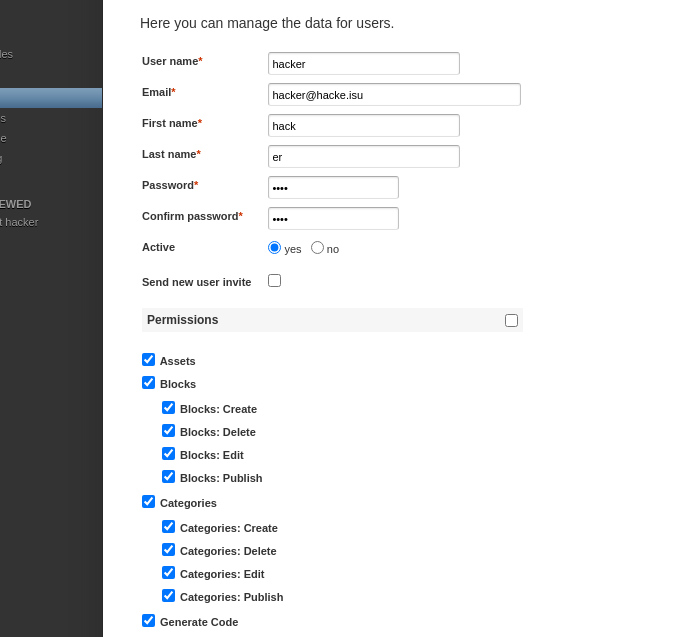Disable the Blocks: Delete permission
Viewport: 686px width, 637px height.
[169, 431]
